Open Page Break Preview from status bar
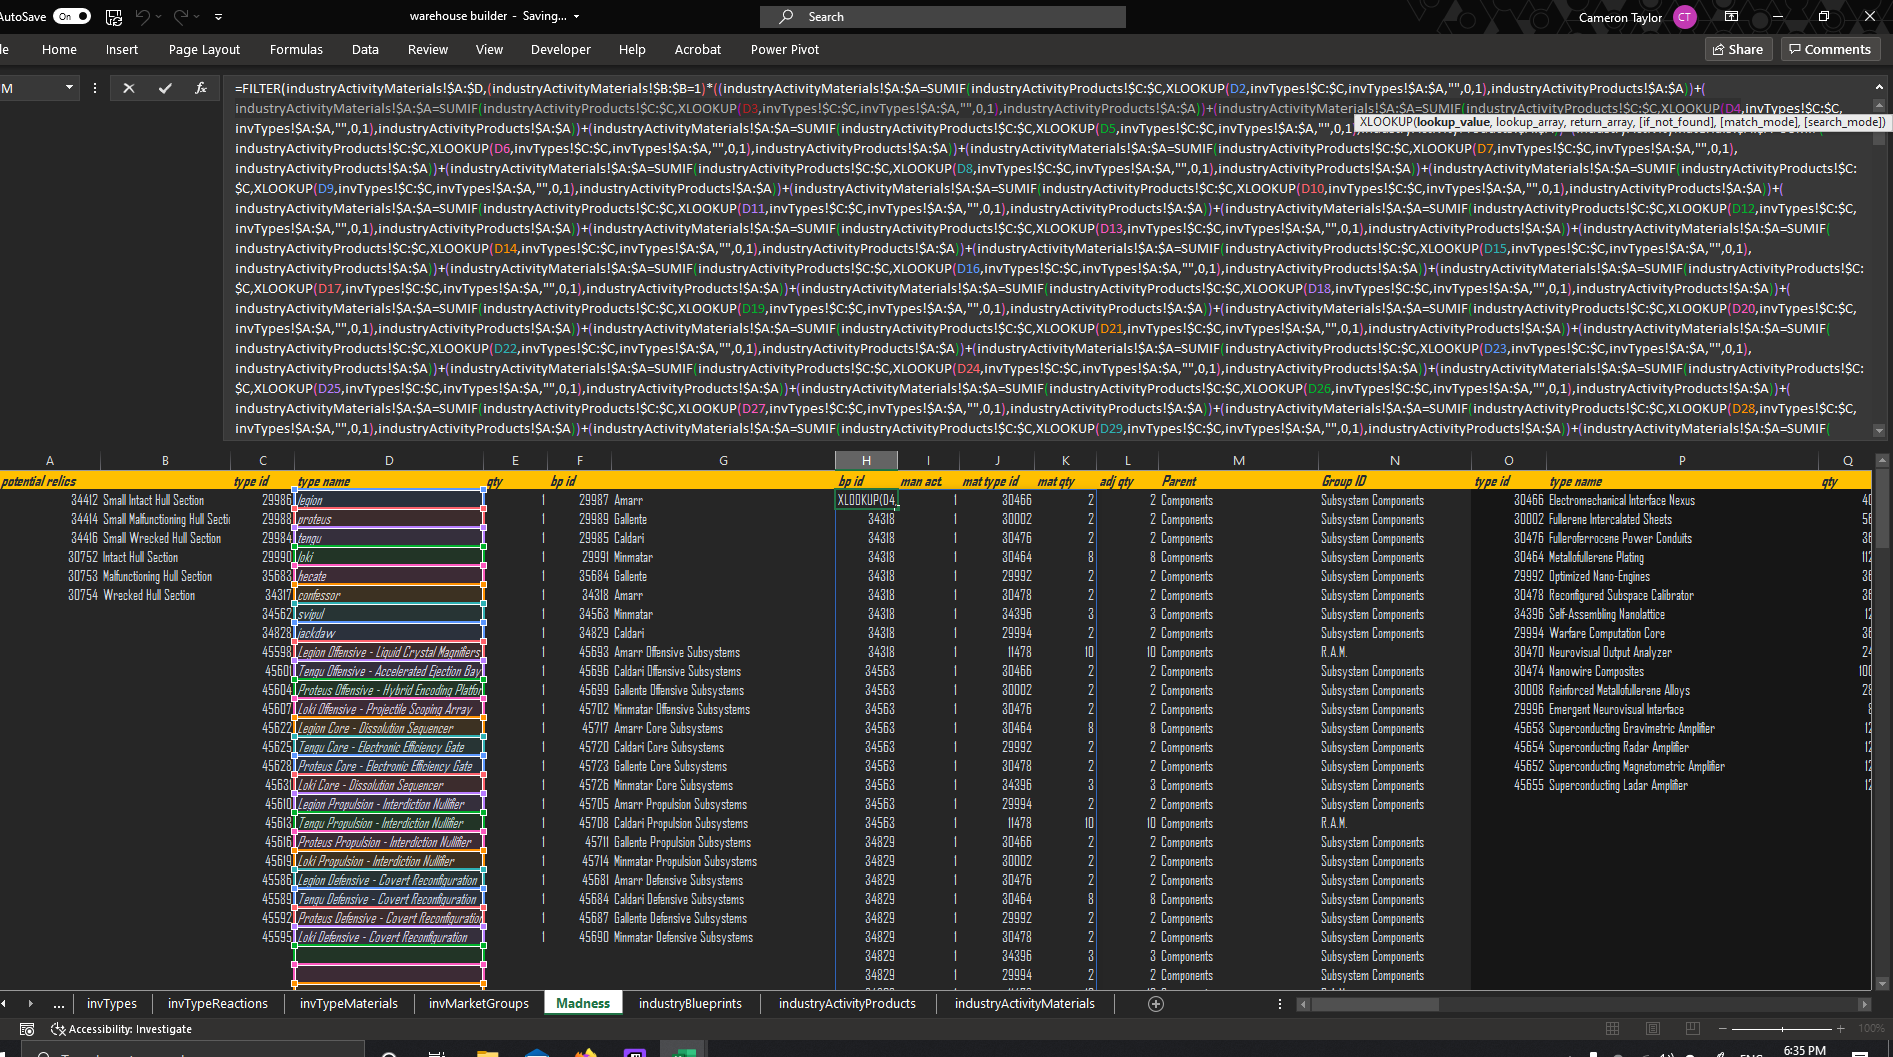Screen dimensions: 1893x1057 [x=1692, y=1029]
